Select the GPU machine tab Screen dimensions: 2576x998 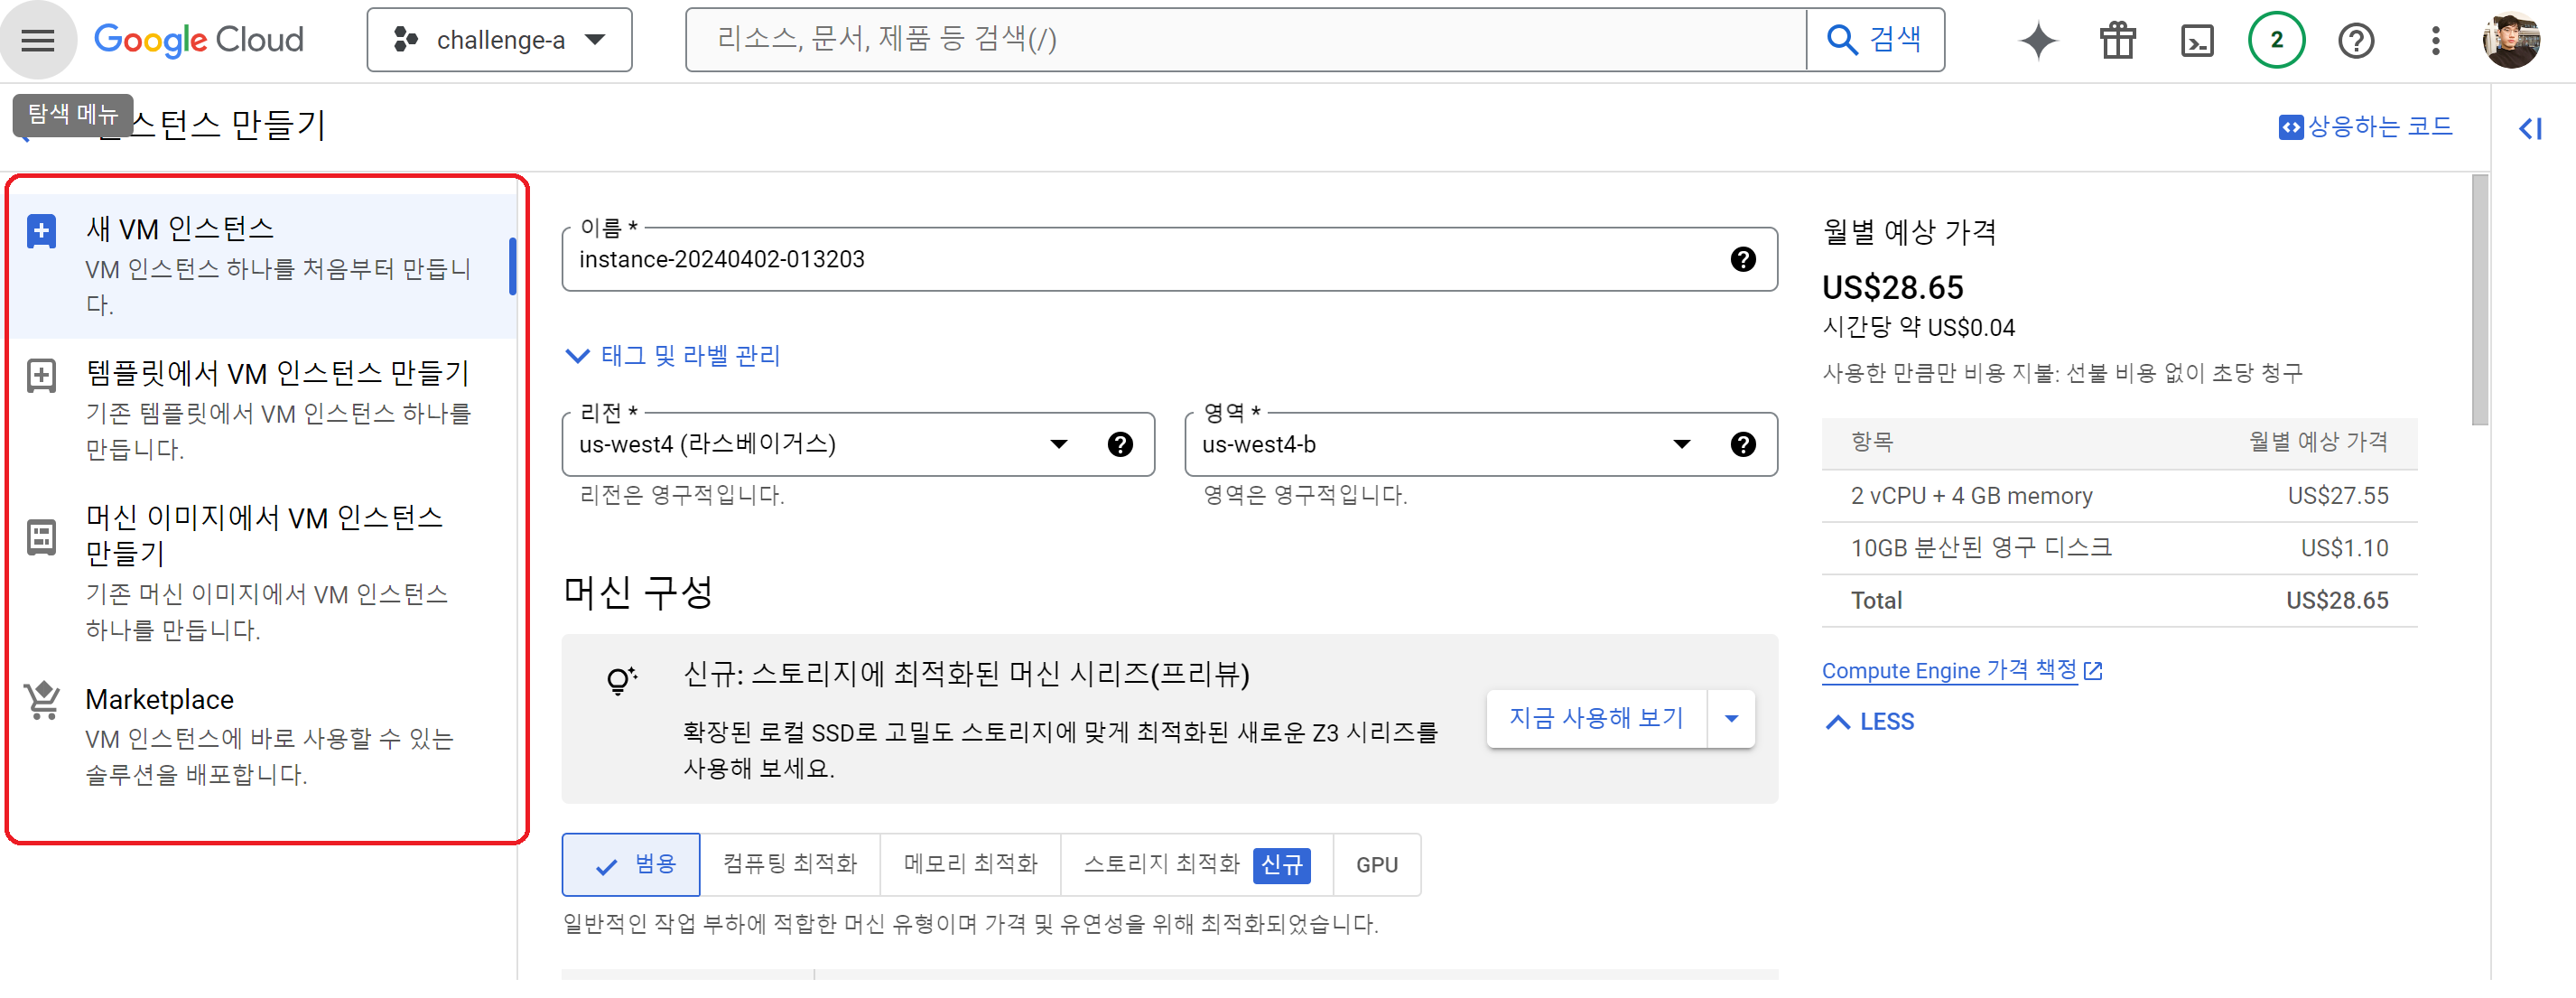1376,865
